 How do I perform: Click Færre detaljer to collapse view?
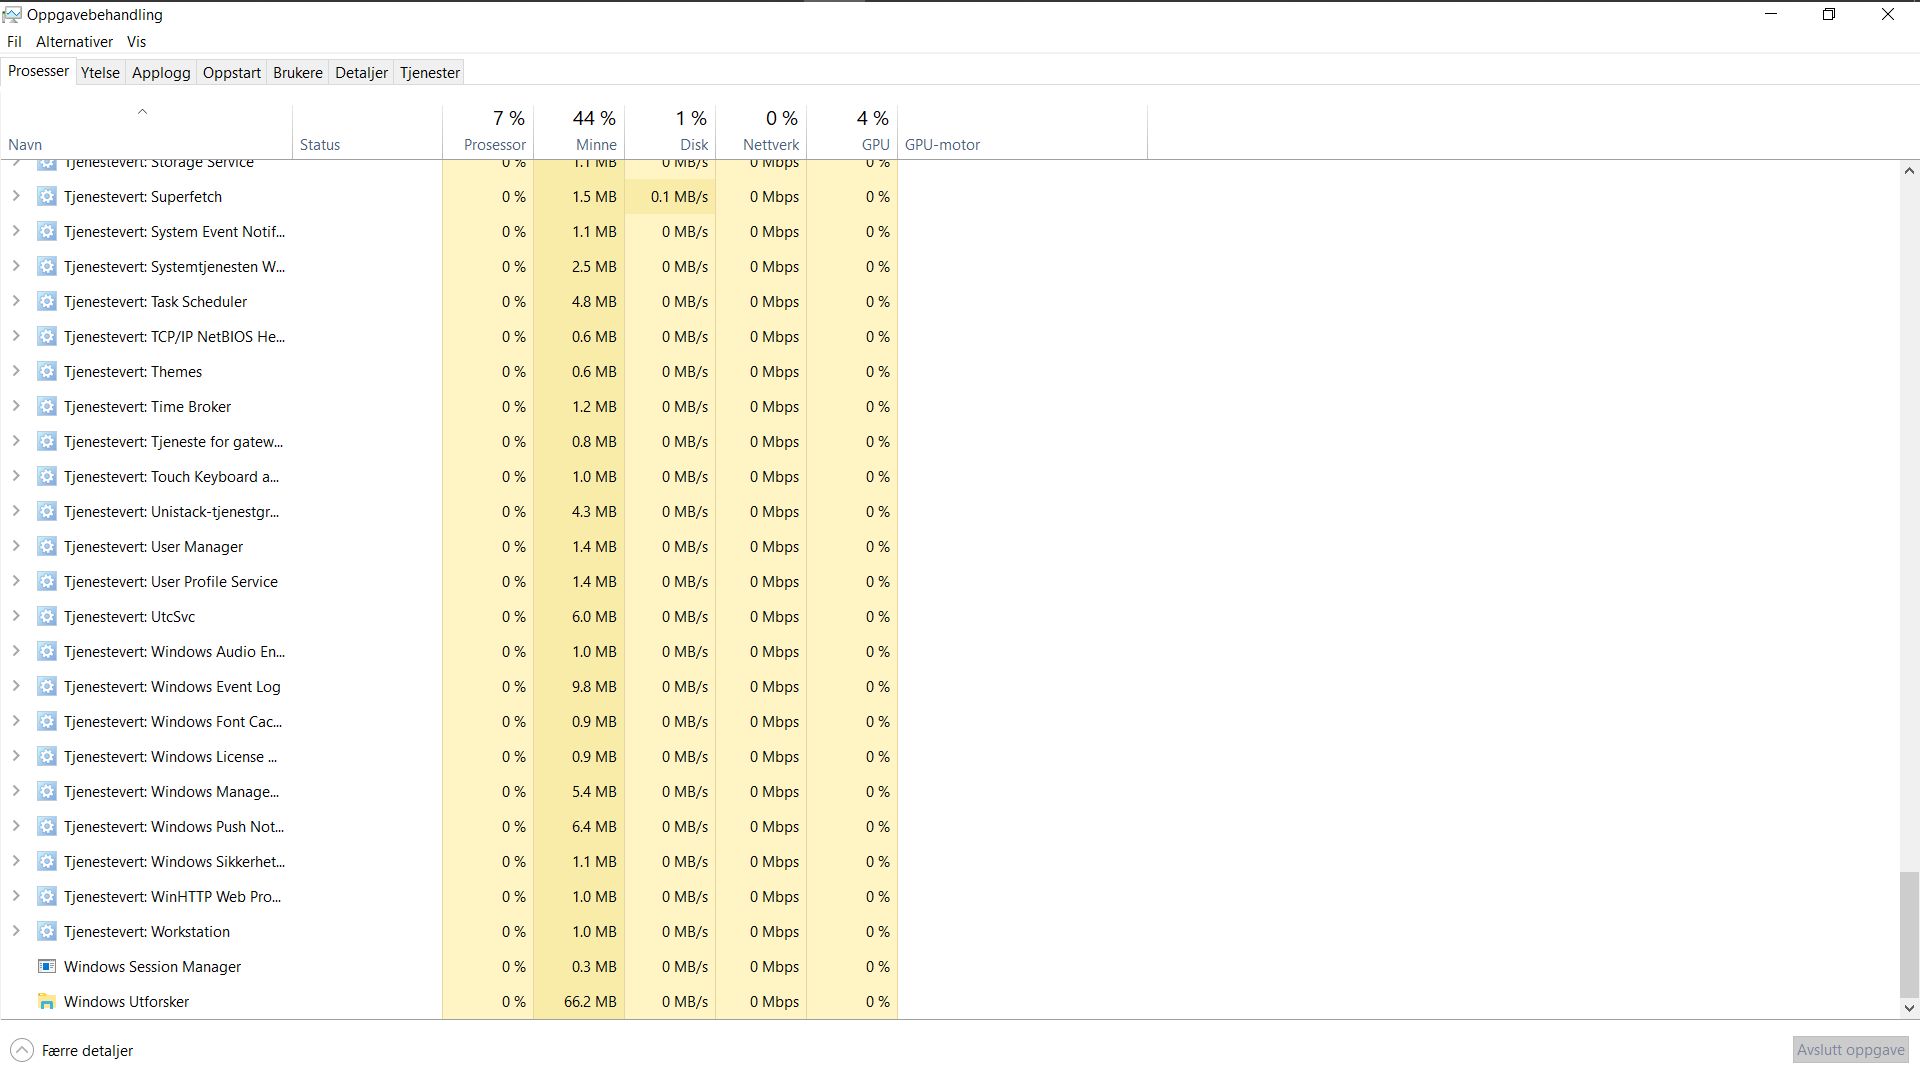point(88,1051)
